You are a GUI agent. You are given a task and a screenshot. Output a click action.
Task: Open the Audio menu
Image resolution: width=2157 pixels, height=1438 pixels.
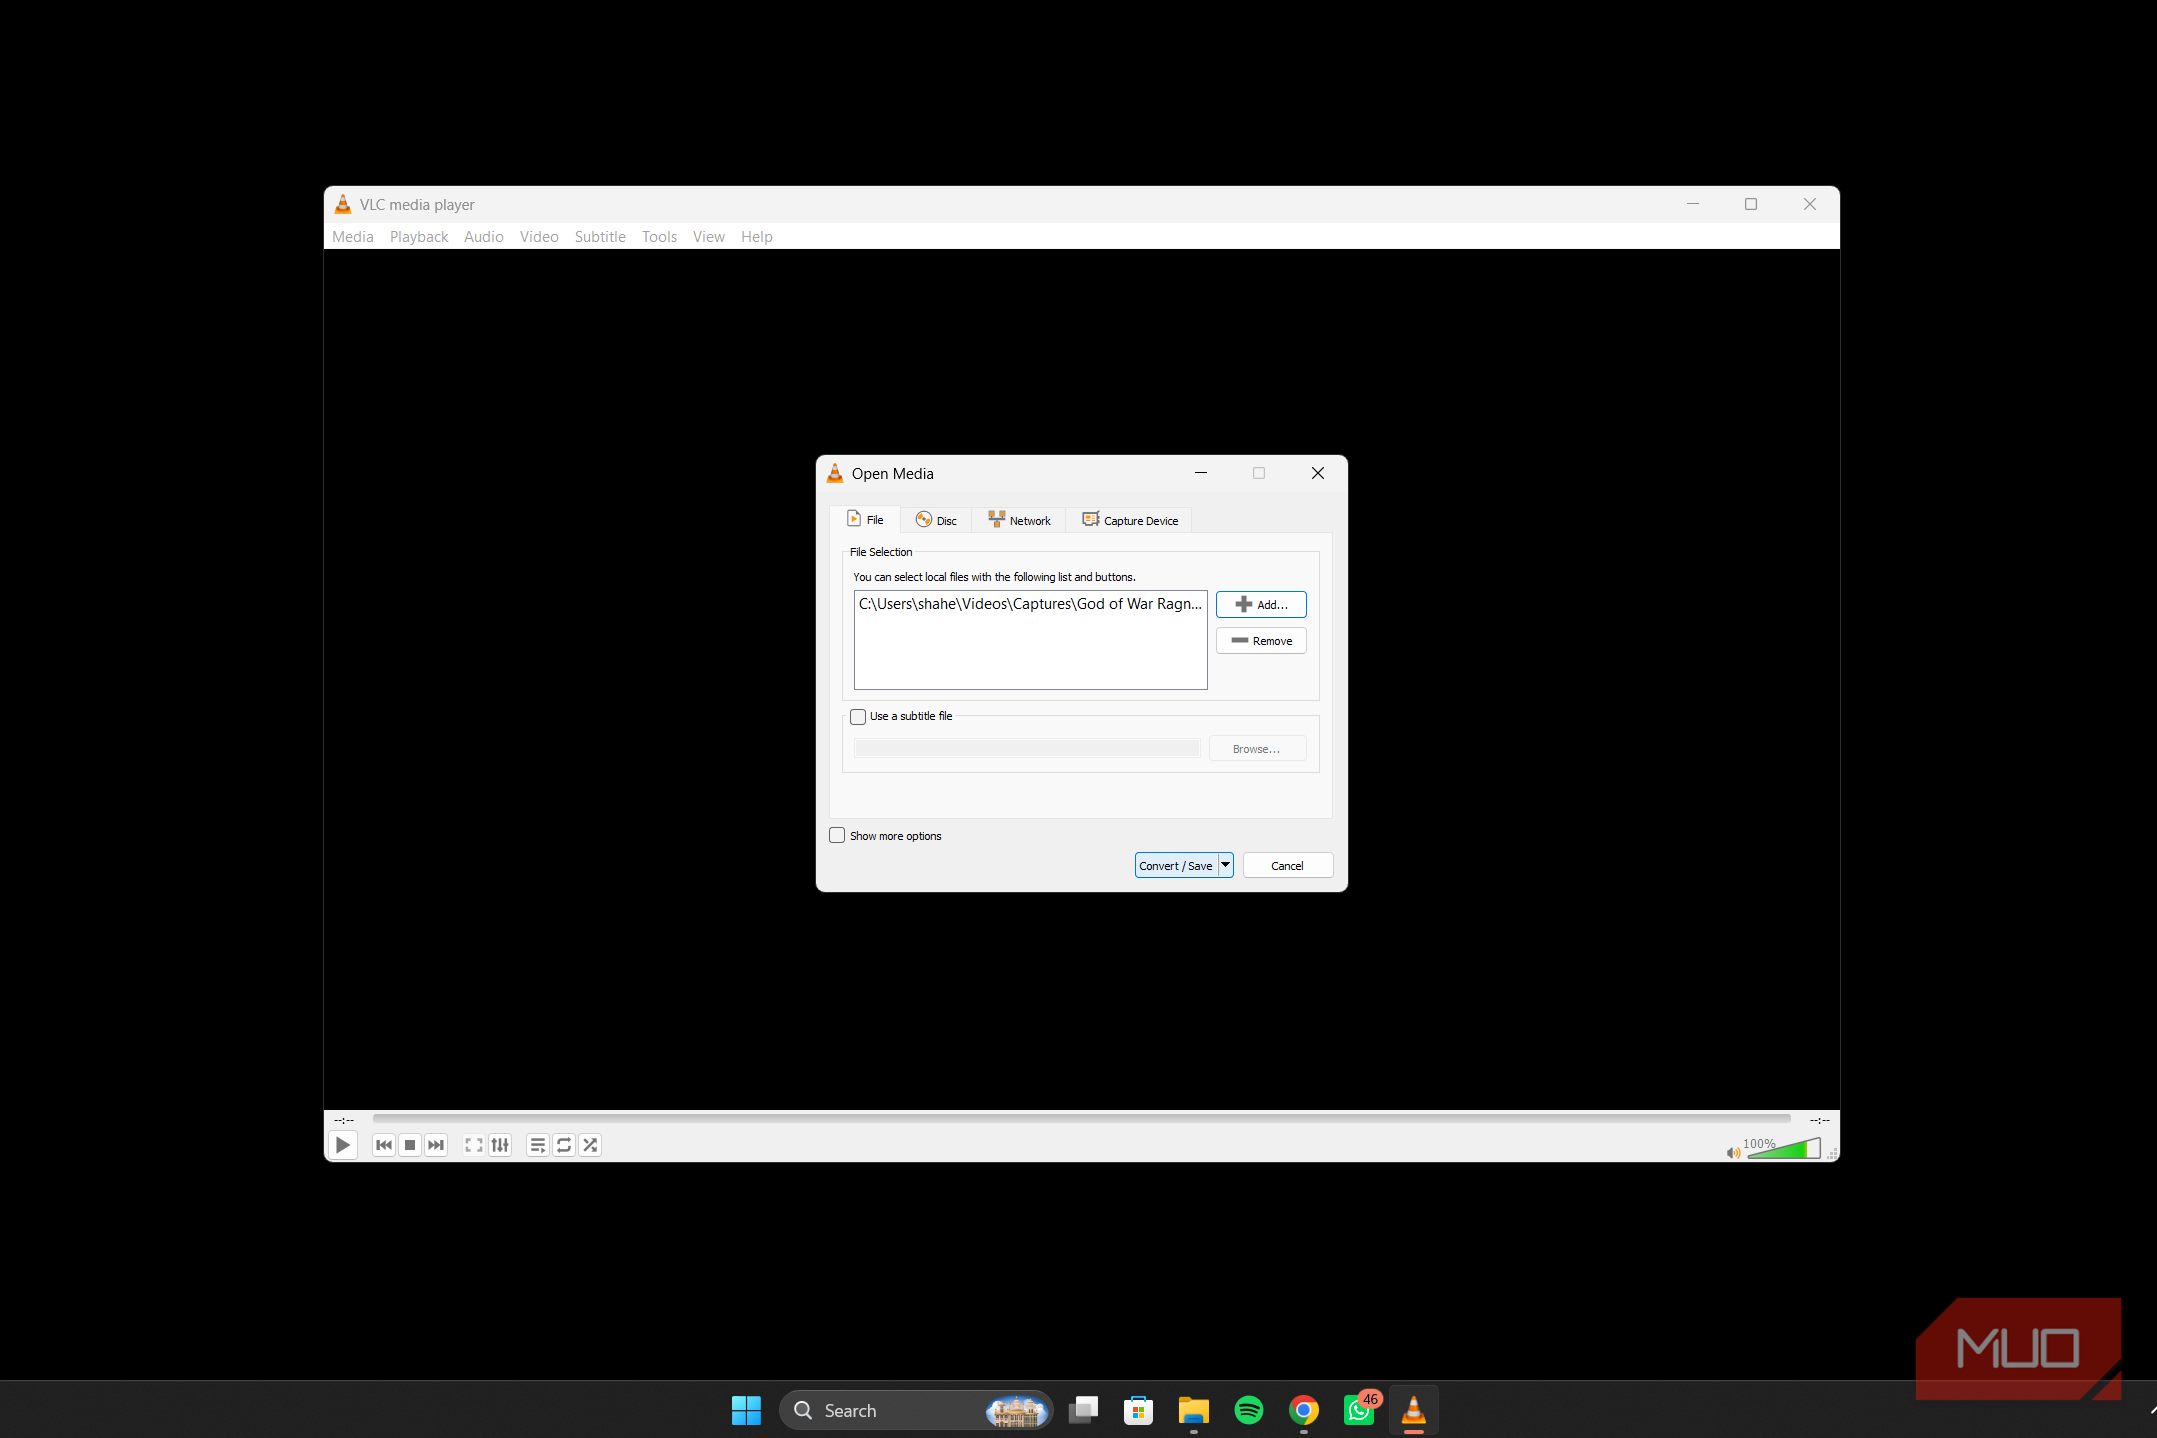484,236
